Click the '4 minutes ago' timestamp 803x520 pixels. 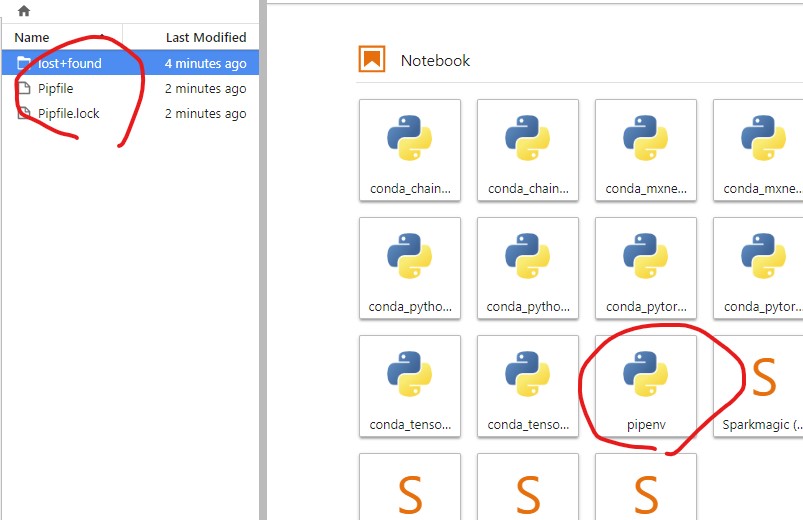click(x=205, y=64)
